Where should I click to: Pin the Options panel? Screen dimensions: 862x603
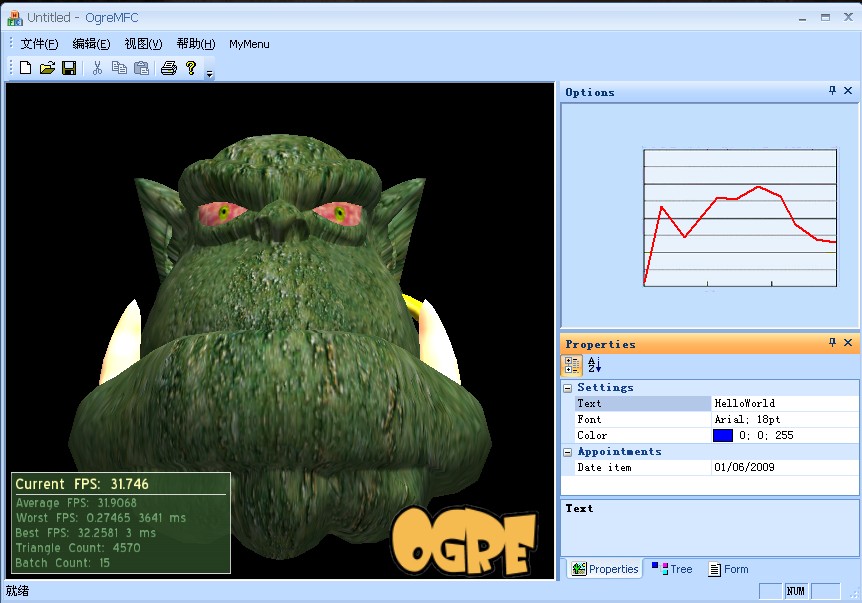point(832,91)
